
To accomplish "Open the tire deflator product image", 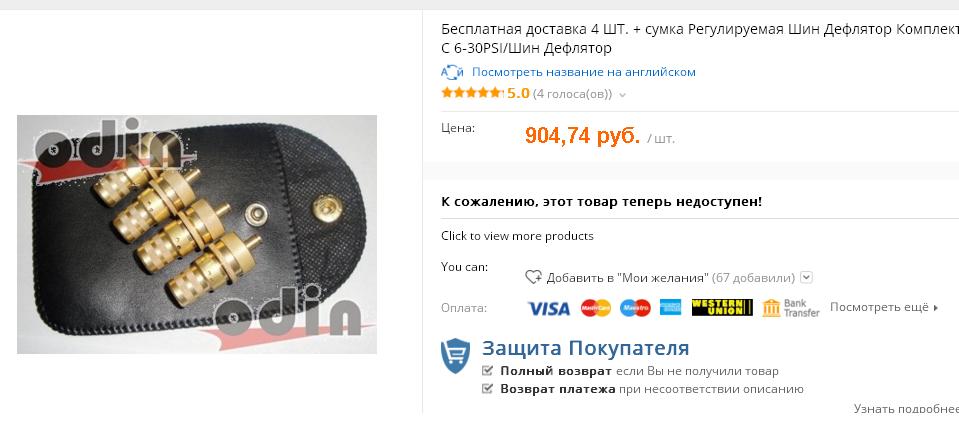I will click(197, 234).
